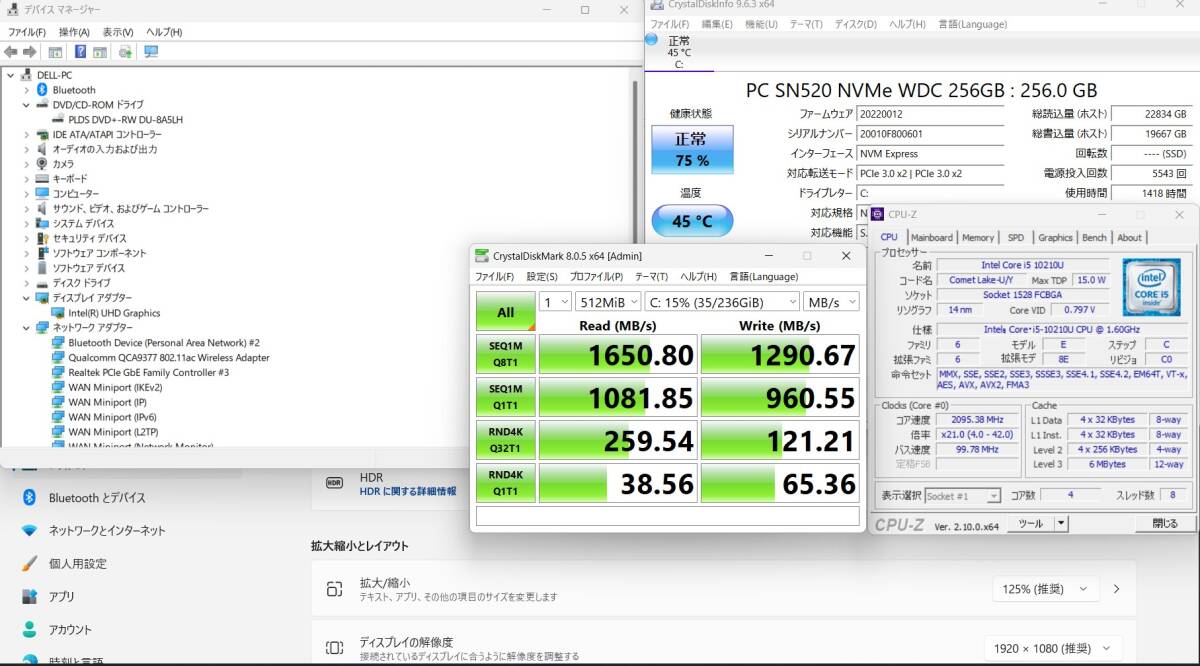Click the セキュリティ デバイス icon in device tree
Viewport: 1200px width, 666px height.
[42, 238]
